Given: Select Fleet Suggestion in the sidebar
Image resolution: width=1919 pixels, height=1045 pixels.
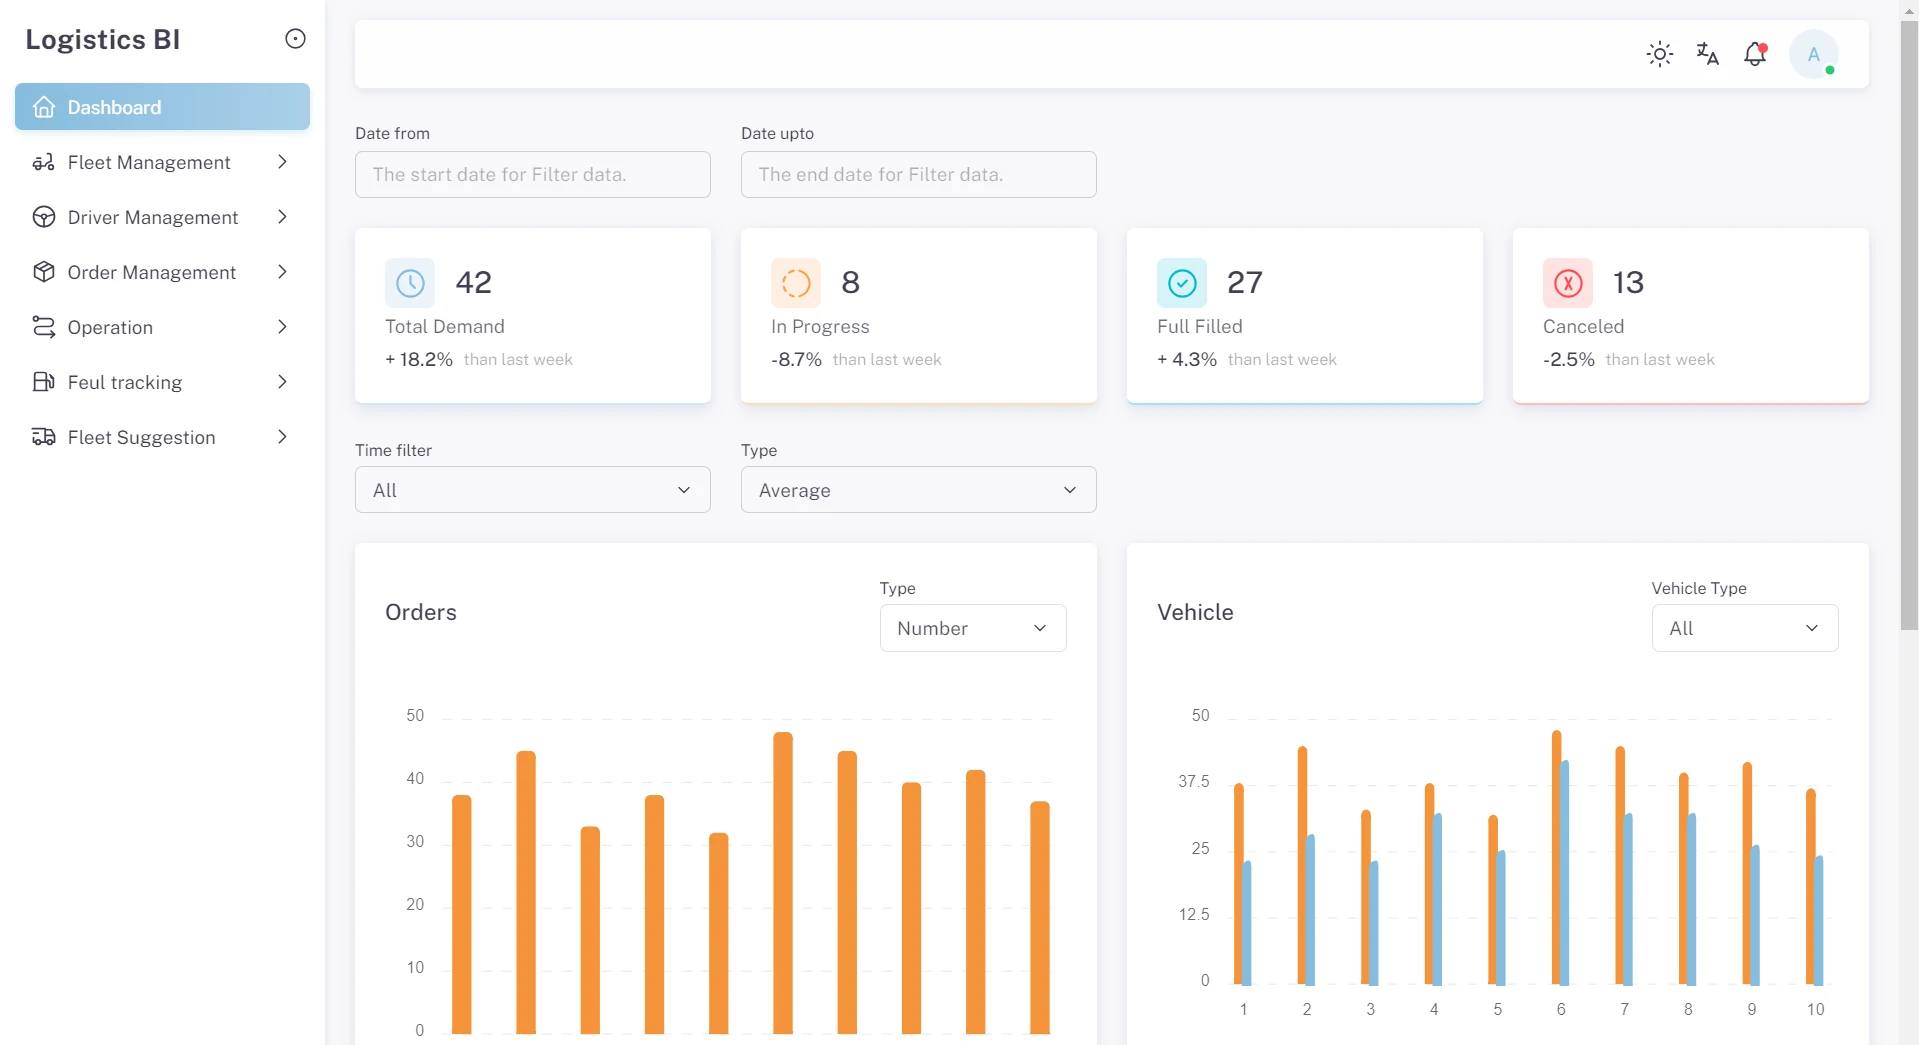Looking at the screenshot, I should pos(162,437).
